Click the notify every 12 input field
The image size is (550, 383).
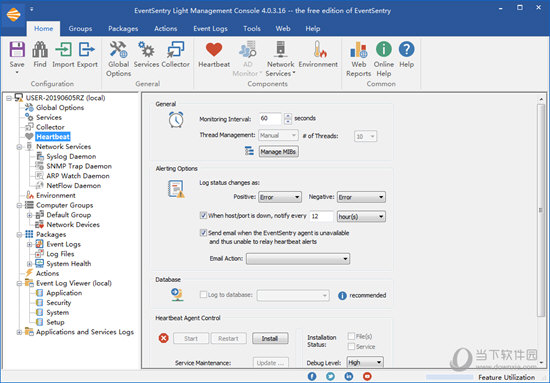[321, 216]
